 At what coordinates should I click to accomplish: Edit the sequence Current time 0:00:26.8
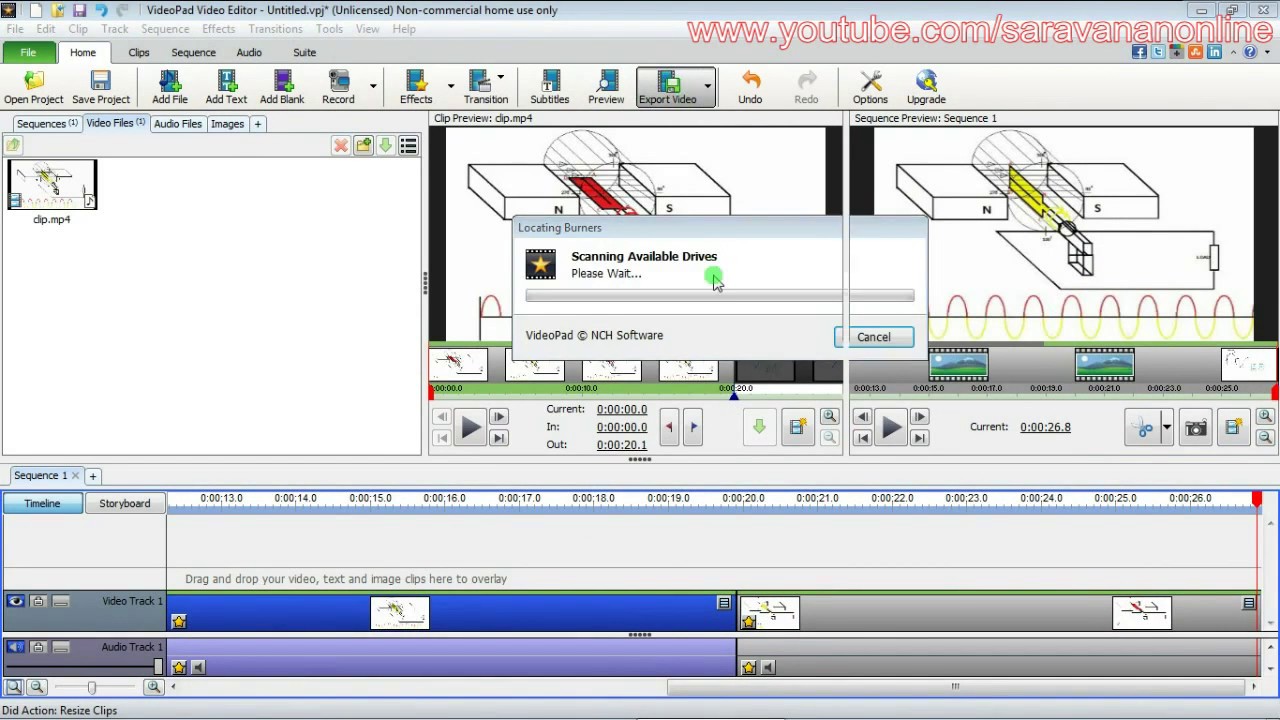pos(1045,427)
